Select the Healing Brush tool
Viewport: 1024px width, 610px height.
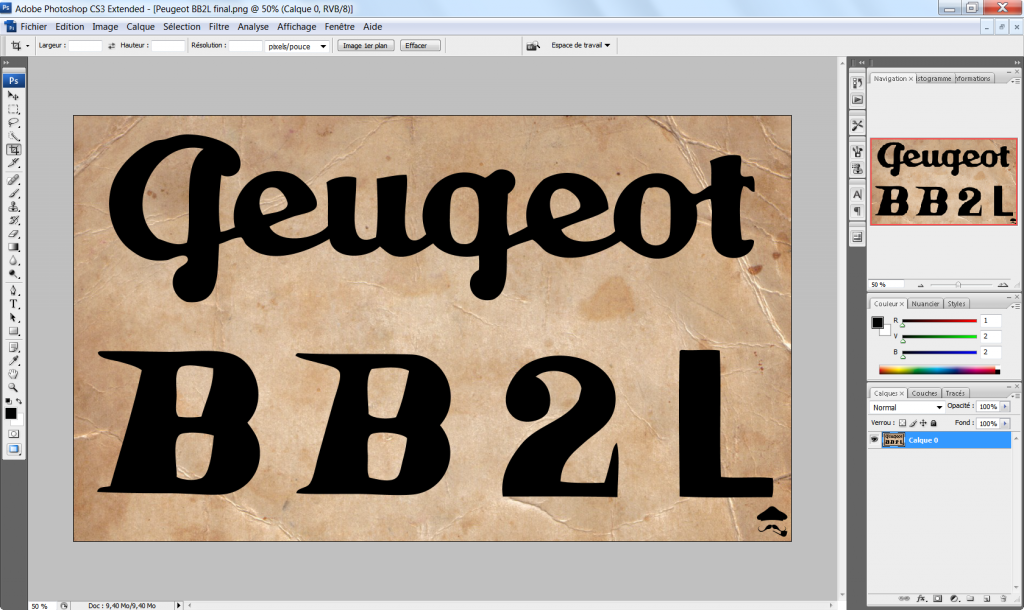(x=13, y=180)
